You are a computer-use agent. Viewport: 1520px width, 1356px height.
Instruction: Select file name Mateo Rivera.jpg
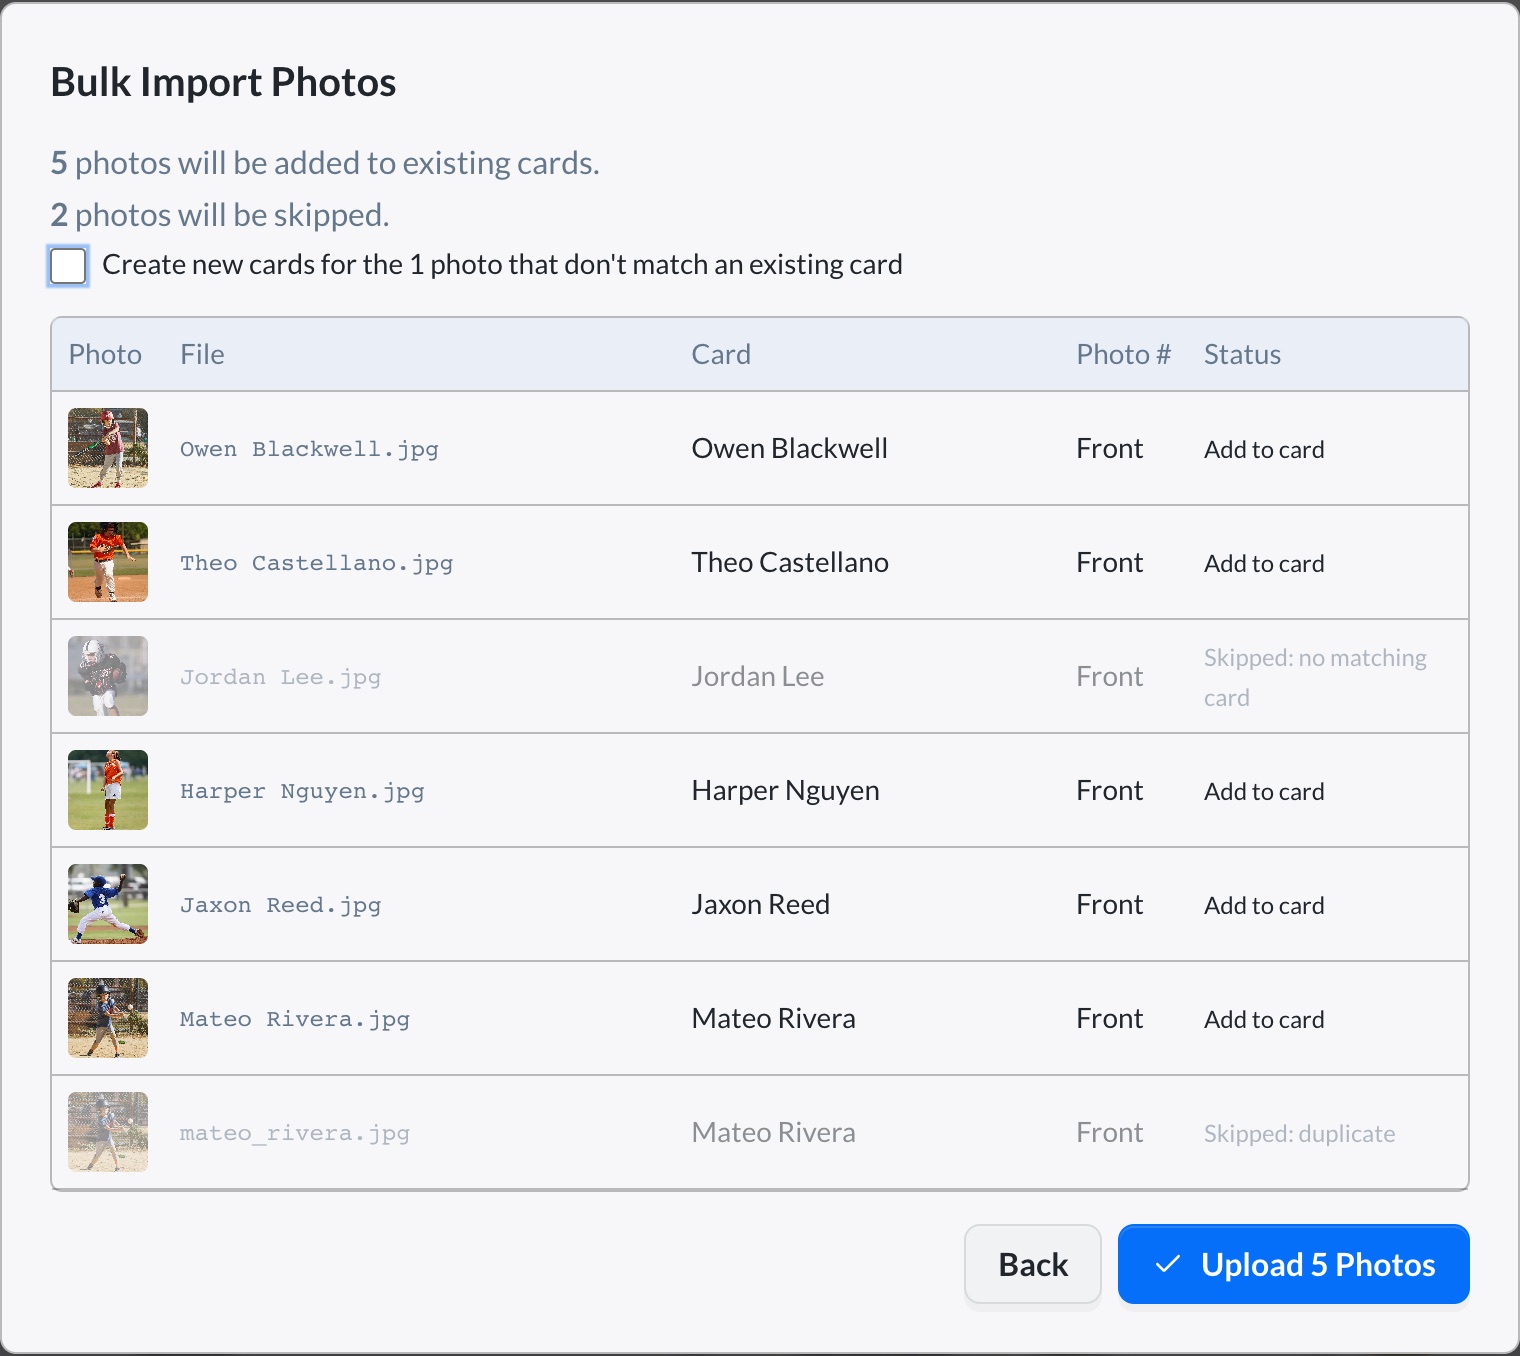tap(295, 1019)
